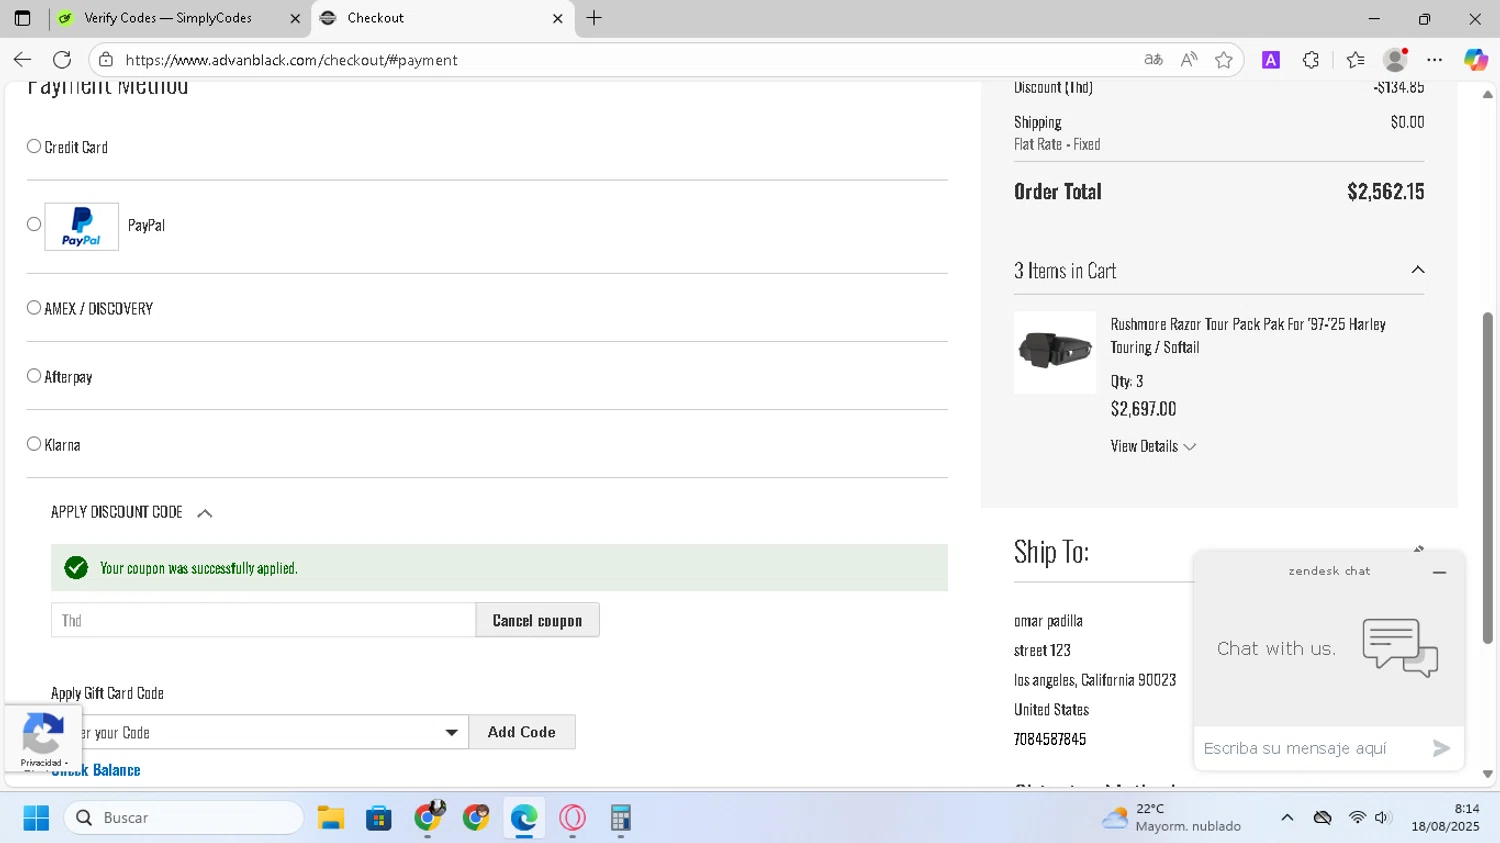
Task: Click the purple A extension icon
Action: pyautogui.click(x=1271, y=60)
